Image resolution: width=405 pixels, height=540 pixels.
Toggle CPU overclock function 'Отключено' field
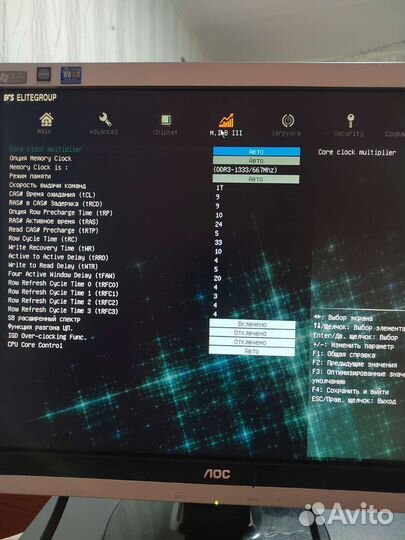tap(252, 333)
